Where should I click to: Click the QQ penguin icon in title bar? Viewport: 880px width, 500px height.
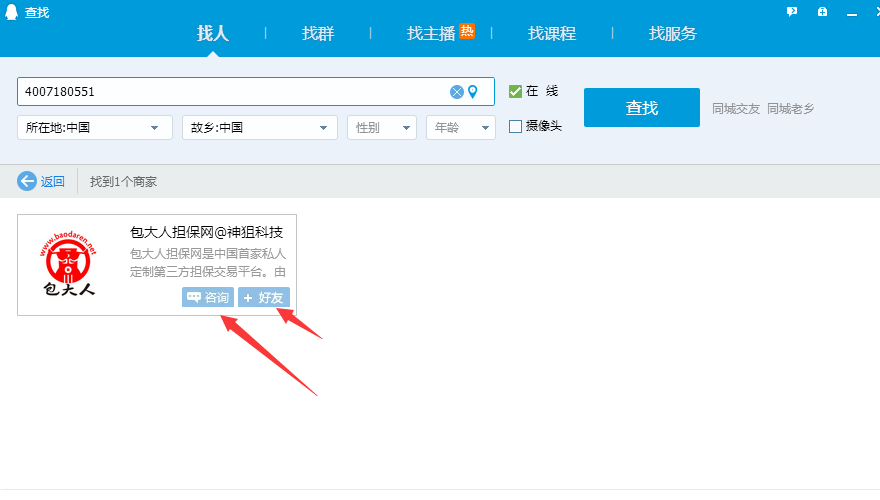[x=11, y=12]
